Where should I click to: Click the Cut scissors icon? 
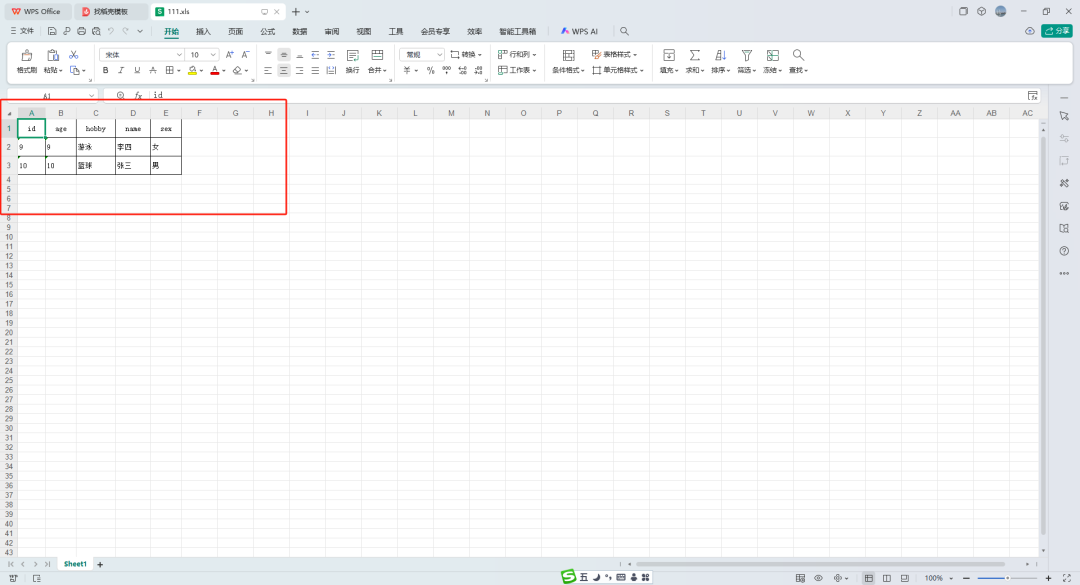pyautogui.click(x=74, y=54)
